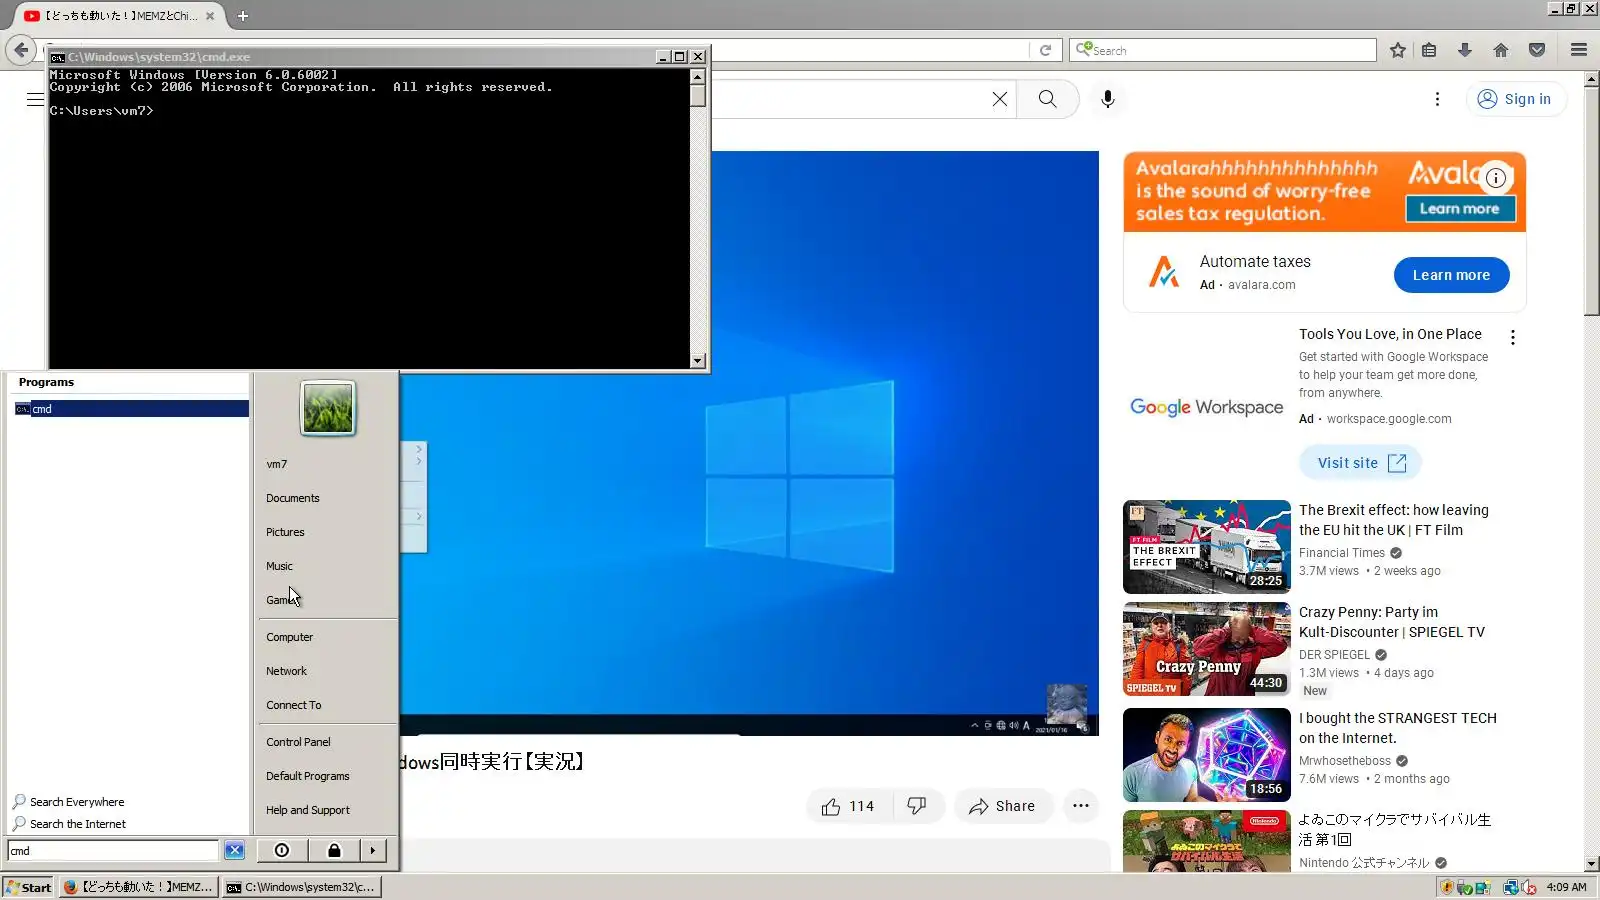This screenshot has height=900, width=1600.
Task: Click Search the Internet in Start menu
Action: [x=70, y=824]
